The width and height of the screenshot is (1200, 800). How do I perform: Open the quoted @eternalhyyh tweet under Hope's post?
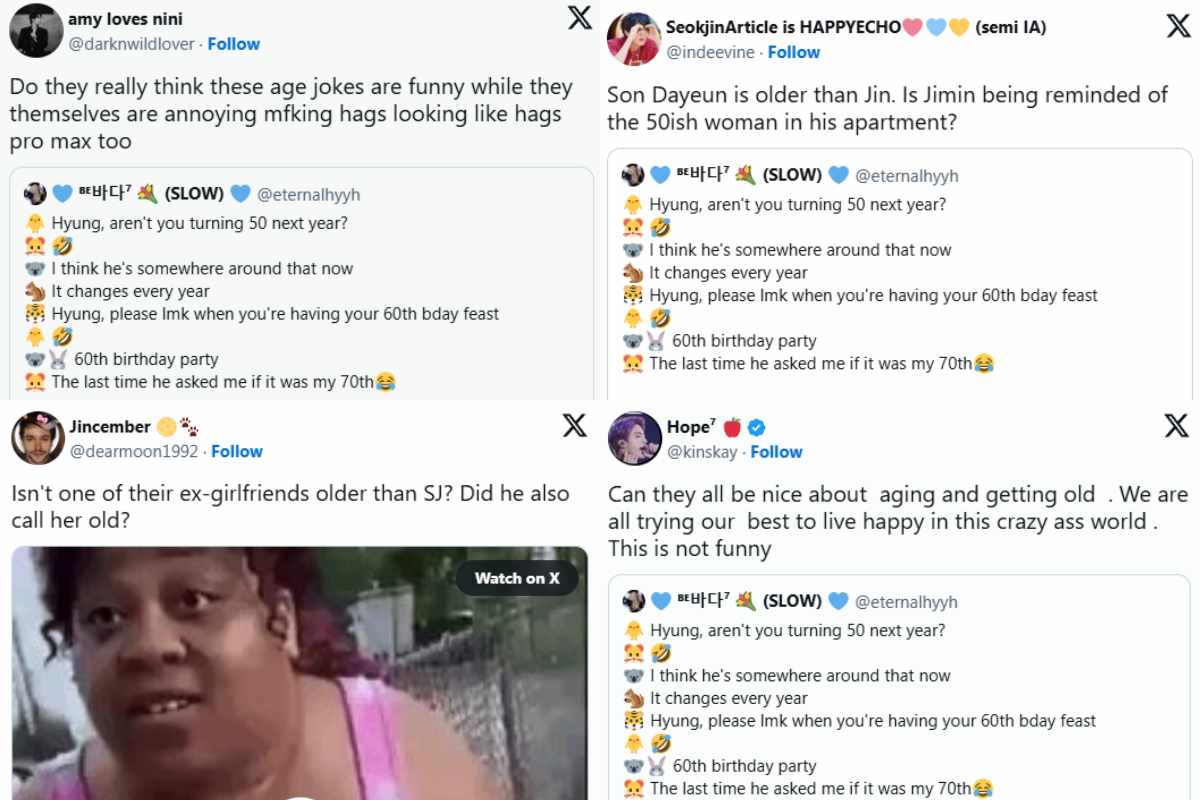(x=900, y=688)
